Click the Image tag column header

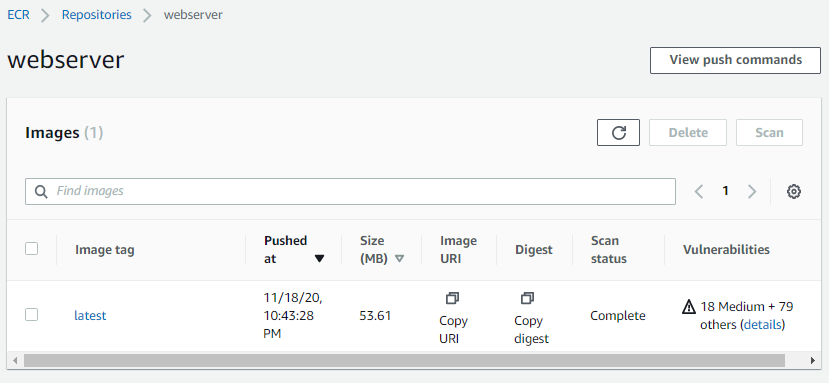click(x=105, y=250)
